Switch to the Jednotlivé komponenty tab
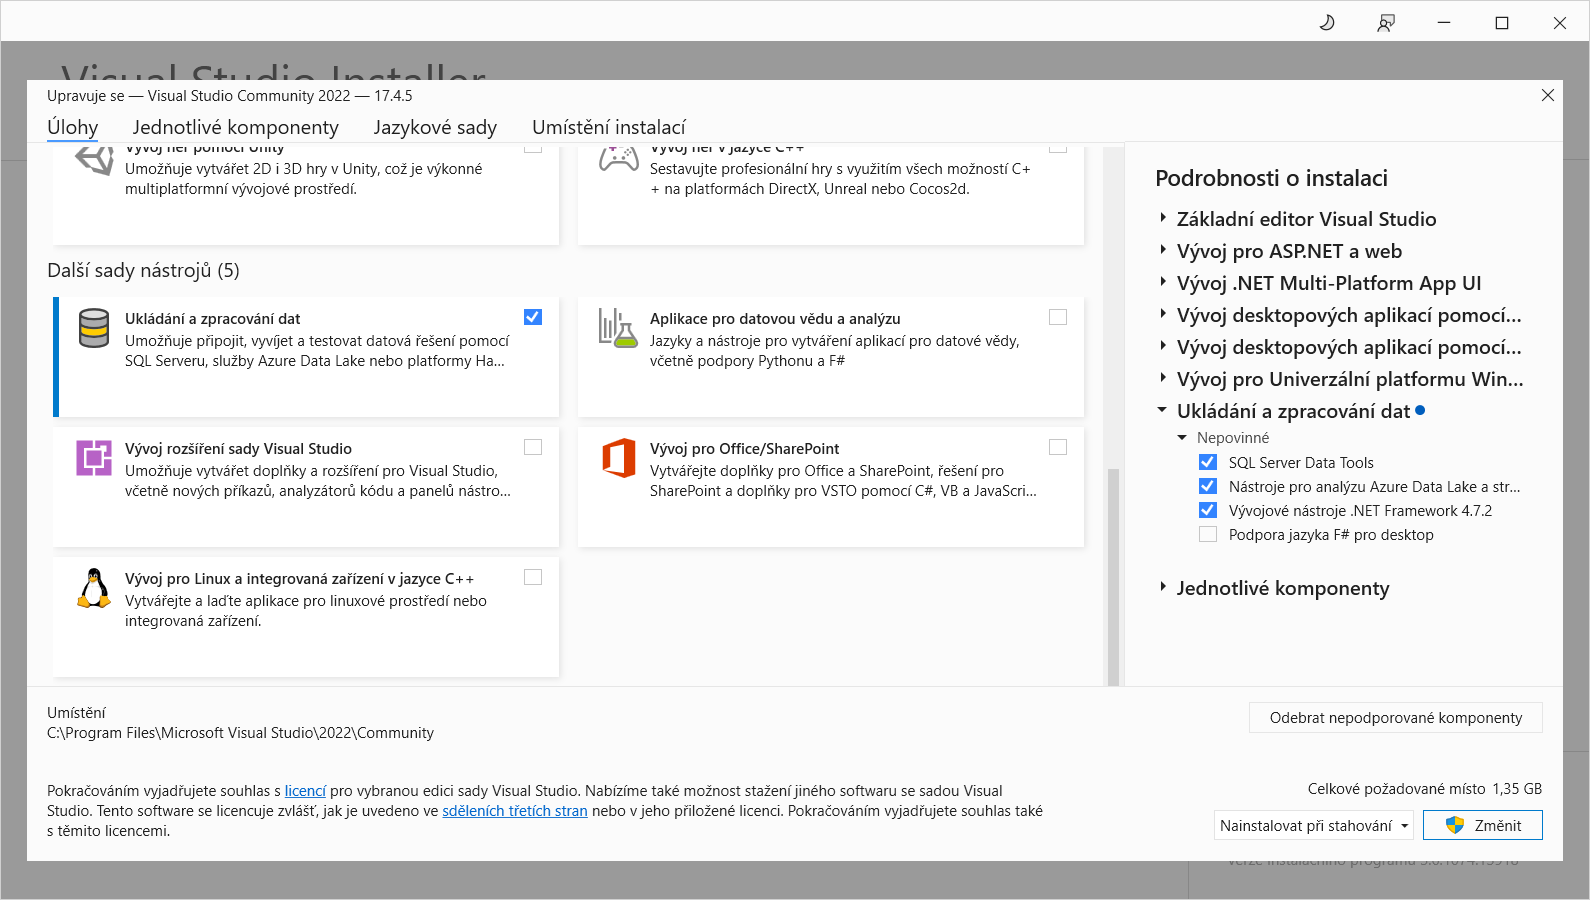Image resolution: width=1590 pixels, height=900 pixels. 235,127
